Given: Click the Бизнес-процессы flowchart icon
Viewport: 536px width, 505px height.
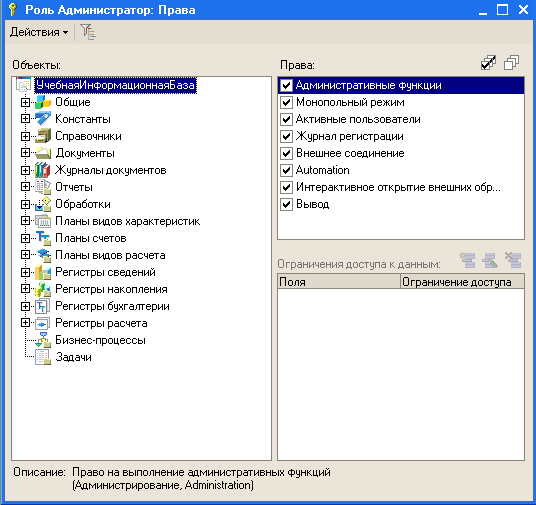Looking at the screenshot, I should coord(43,340).
